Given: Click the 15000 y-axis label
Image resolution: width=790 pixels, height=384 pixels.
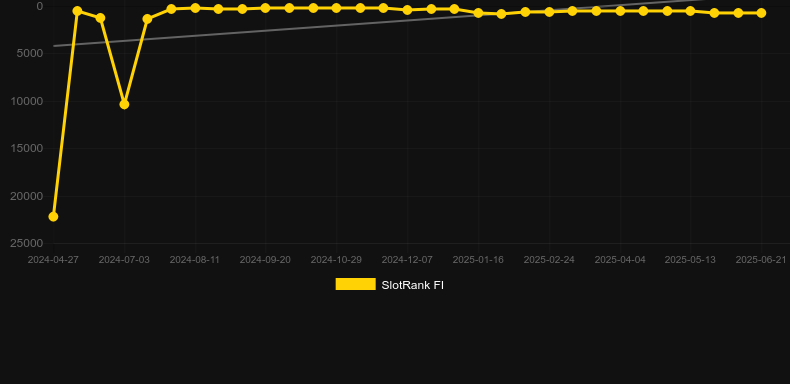Looking at the screenshot, I should (27, 148).
